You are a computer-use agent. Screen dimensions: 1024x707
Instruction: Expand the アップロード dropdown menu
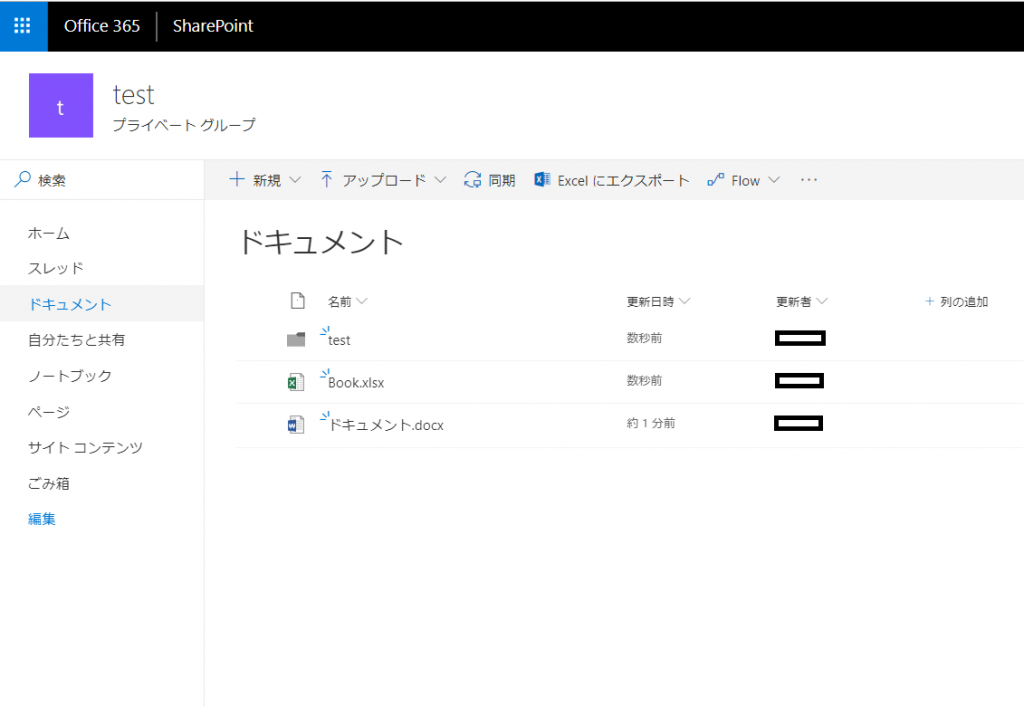440,180
